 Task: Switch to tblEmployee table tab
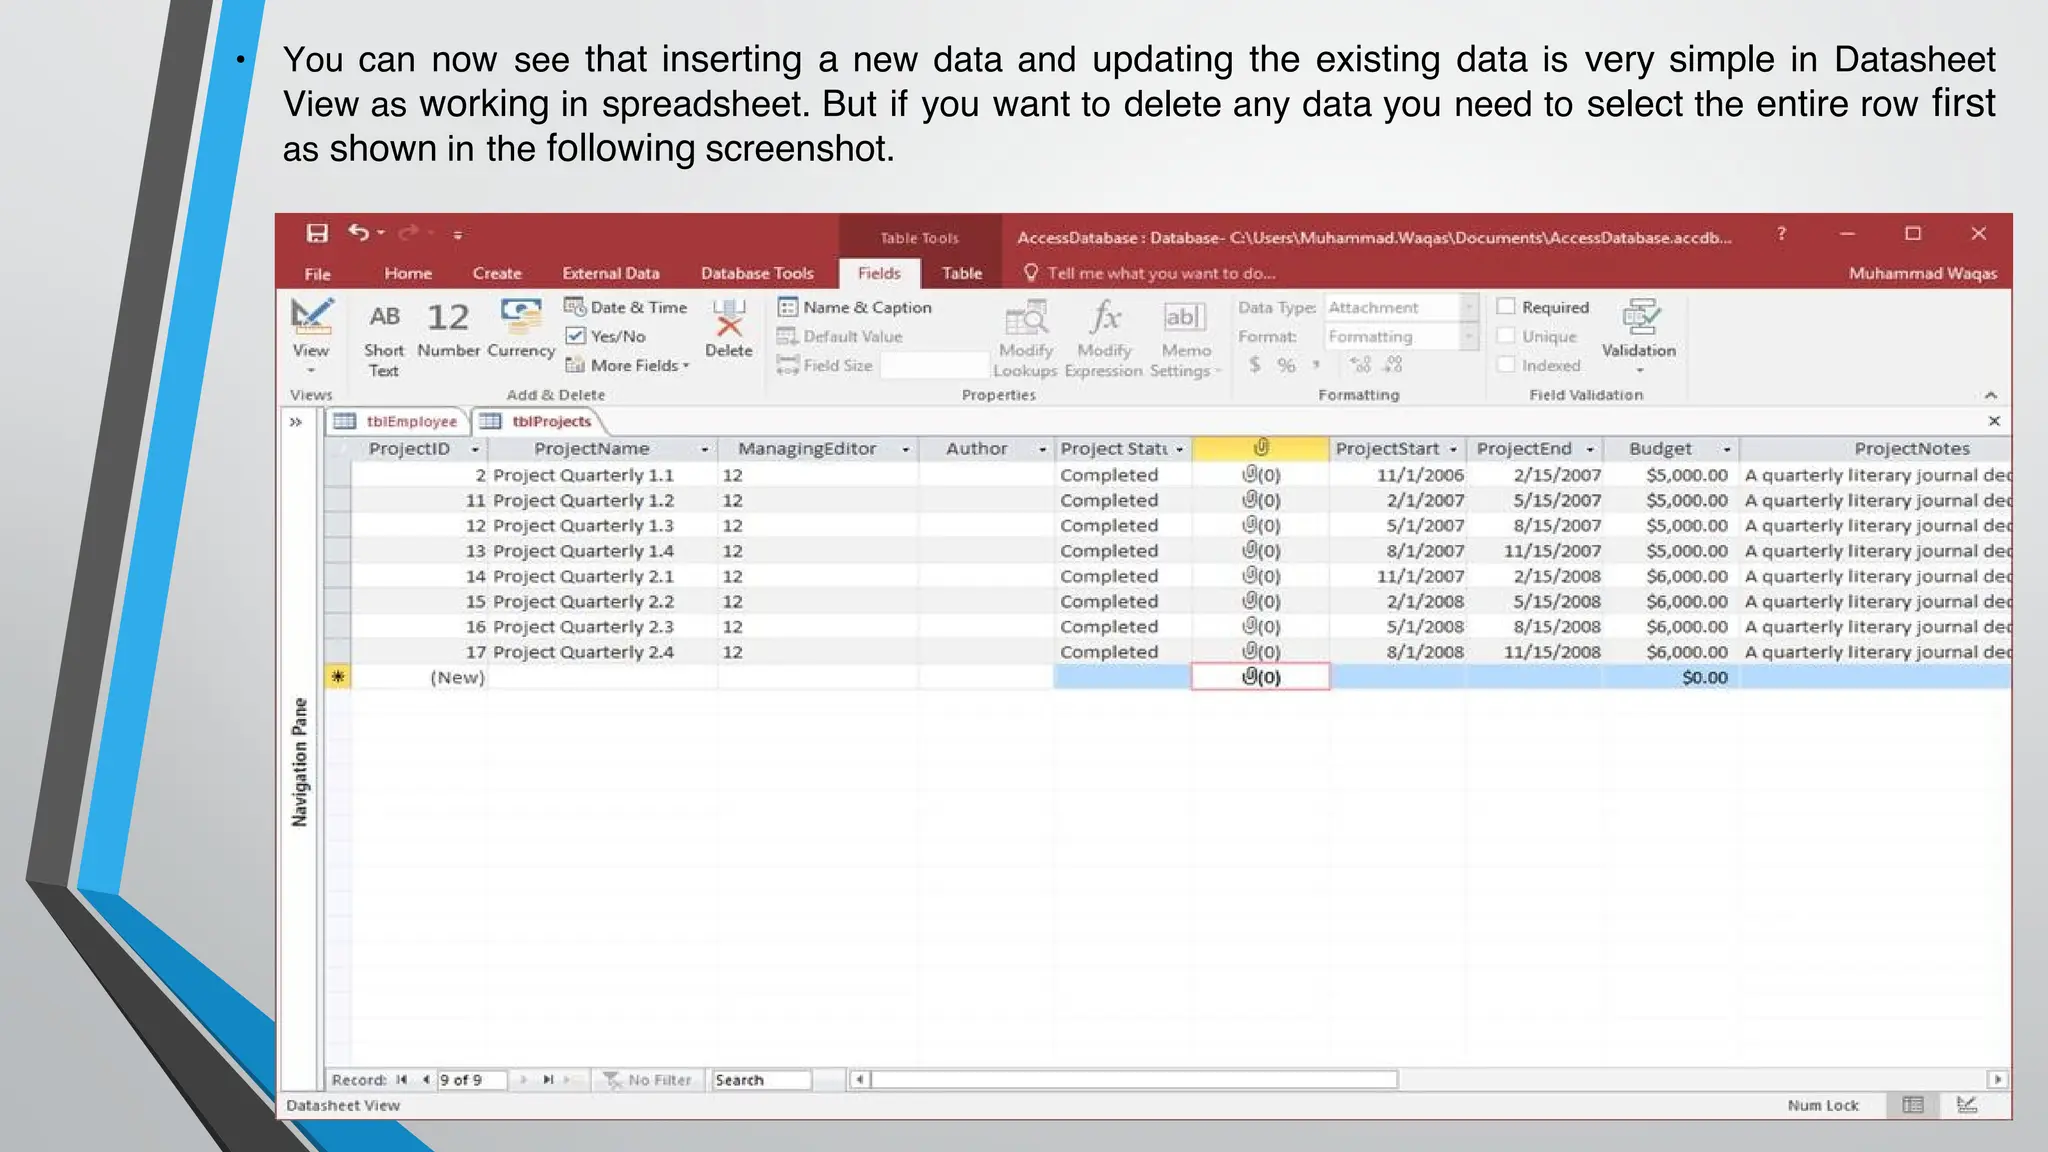pyautogui.click(x=397, y=421)
